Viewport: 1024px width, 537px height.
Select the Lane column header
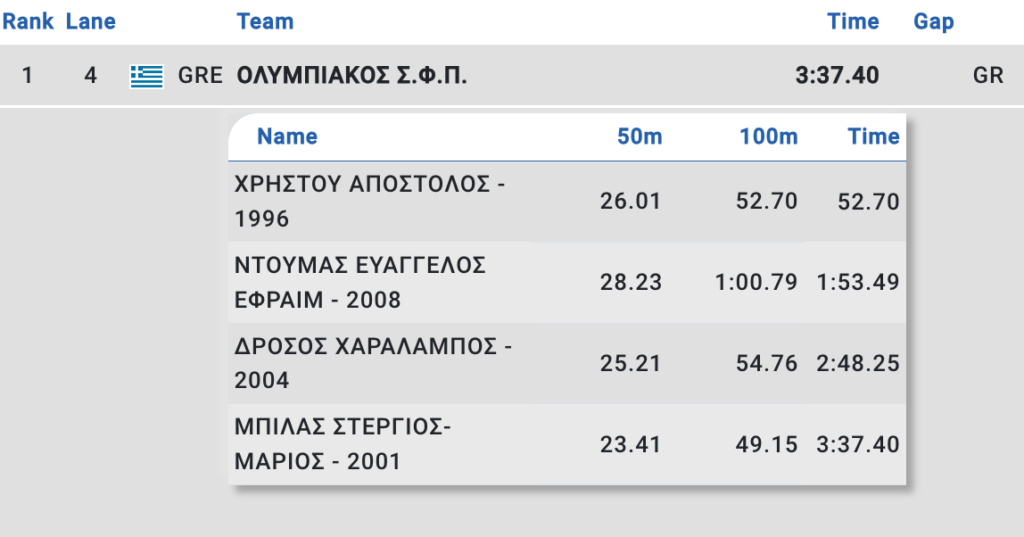point(90,22)
